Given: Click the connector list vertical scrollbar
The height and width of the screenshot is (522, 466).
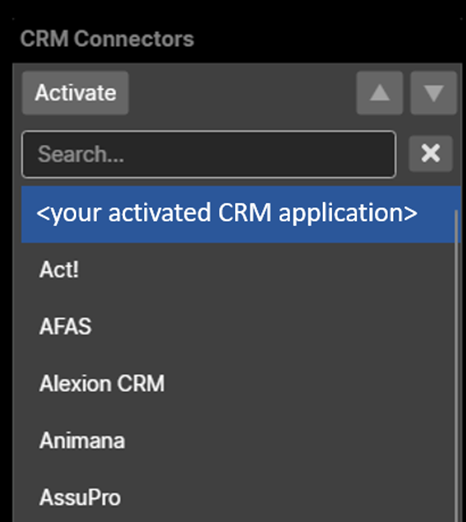Looking at the screenshot, I should click(x=456, y=366).
